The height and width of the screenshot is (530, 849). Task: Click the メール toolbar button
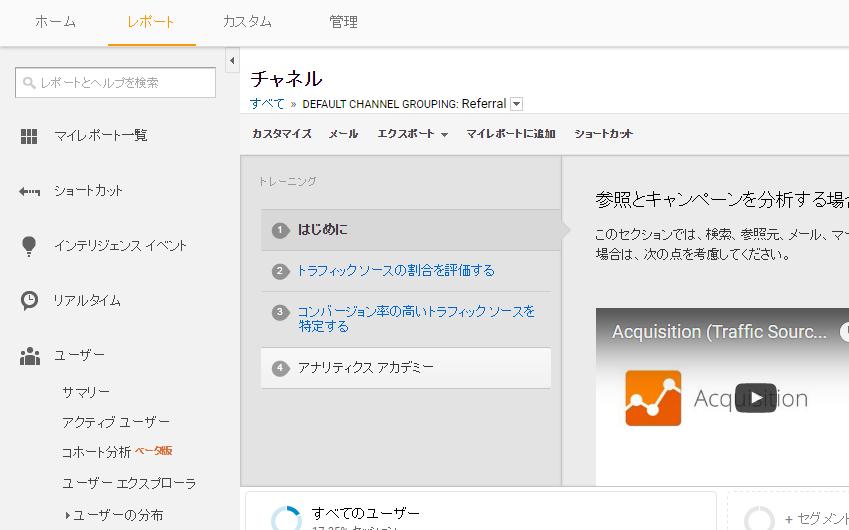(343, 134)
